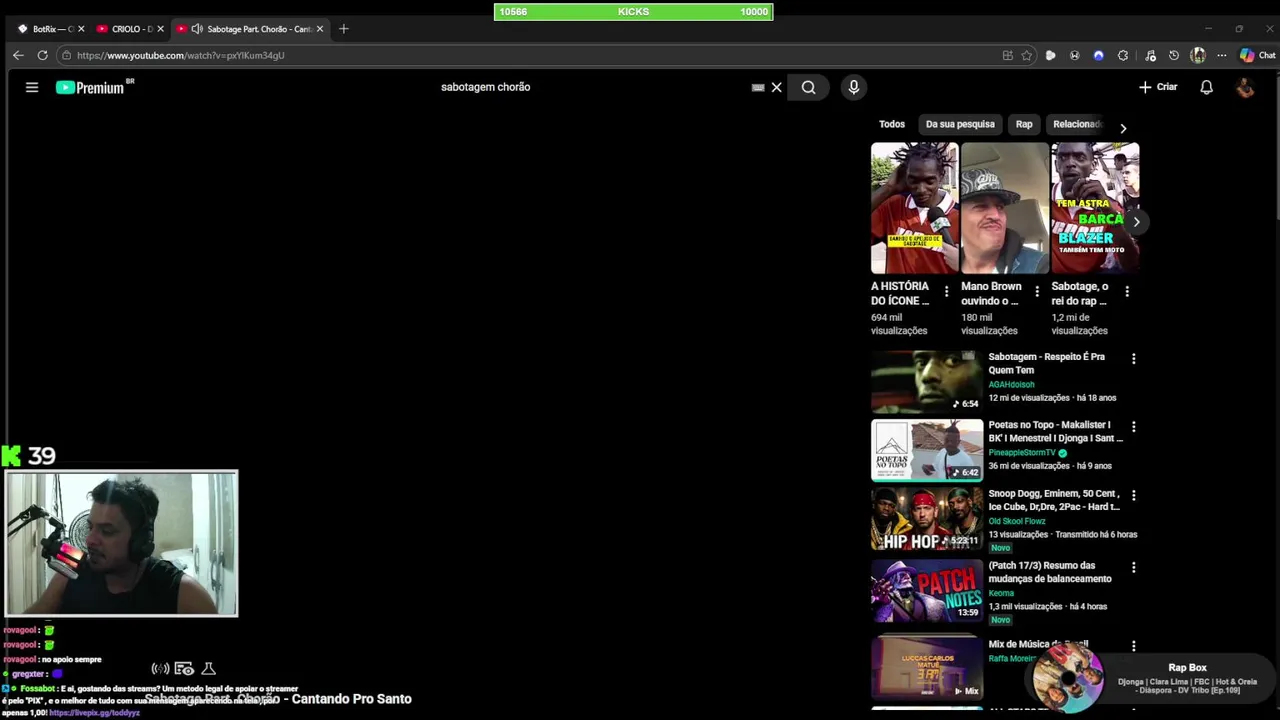The width and height of the screenshot is (1280, 720).
Task: Open the browser apps grid icon in address bar
Action: [1007, 55]
